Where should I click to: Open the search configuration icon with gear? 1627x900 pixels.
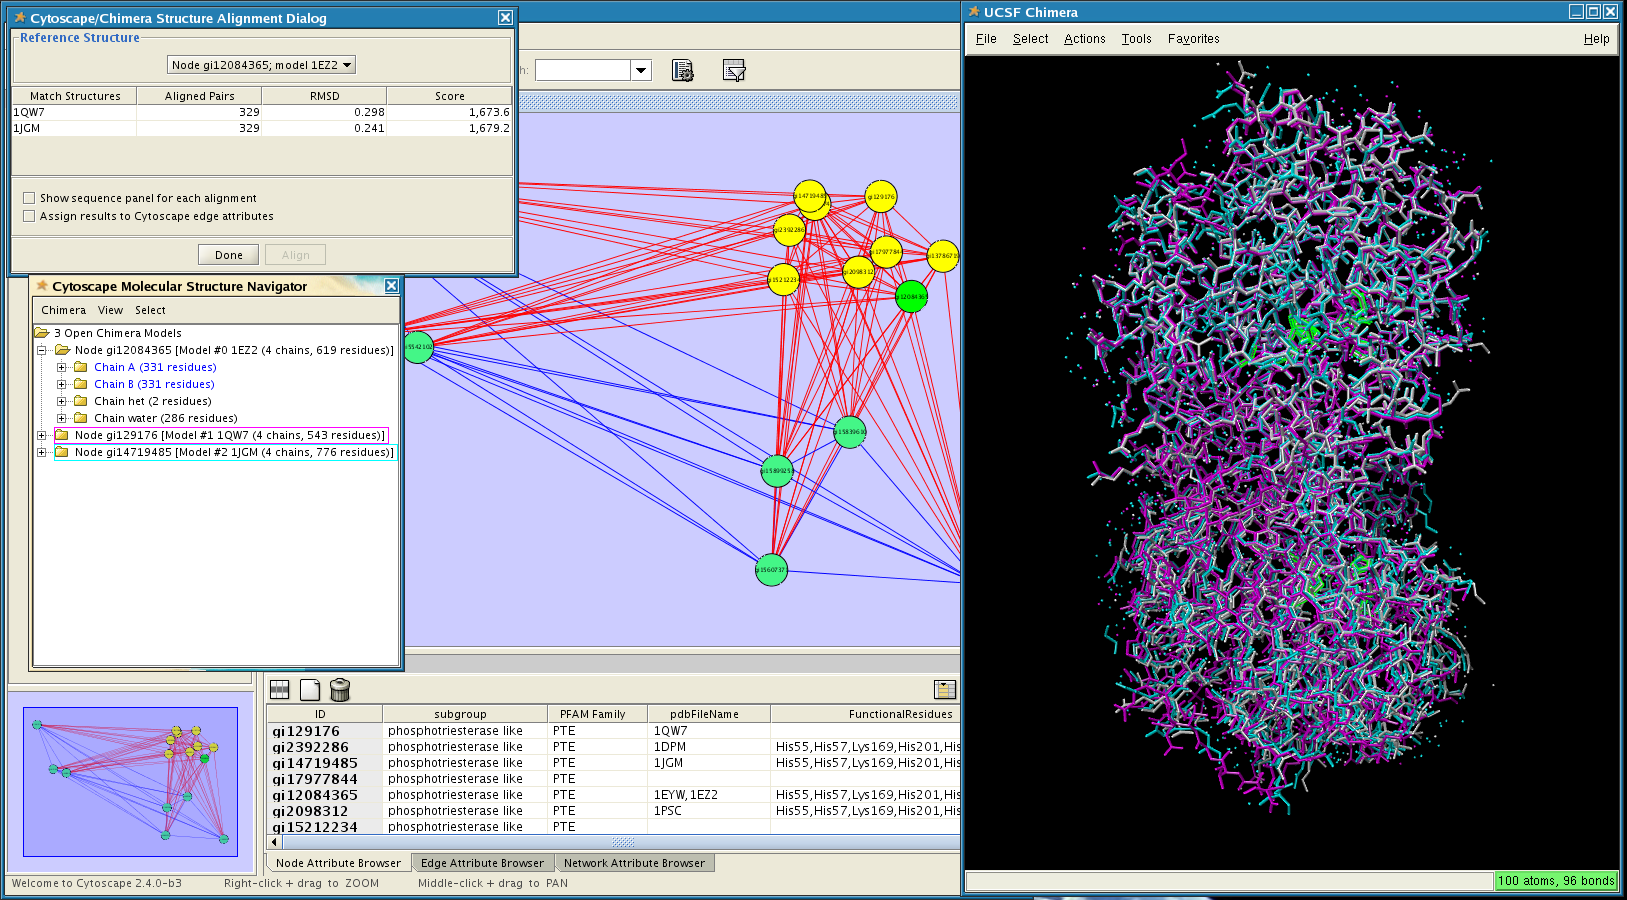682,70
